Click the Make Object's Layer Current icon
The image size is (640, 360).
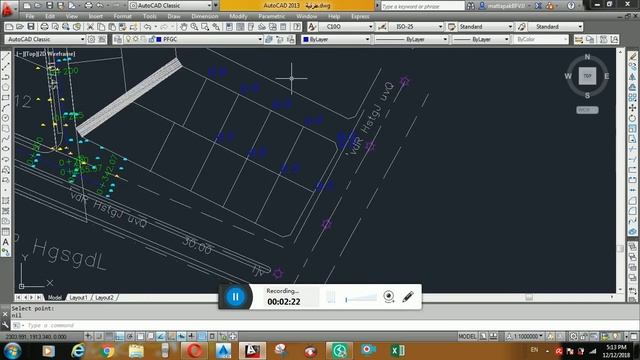point(269,39)
